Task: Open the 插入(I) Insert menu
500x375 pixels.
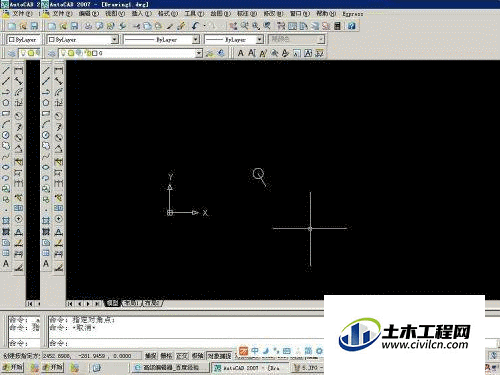Action: click(x=141, y=14)
